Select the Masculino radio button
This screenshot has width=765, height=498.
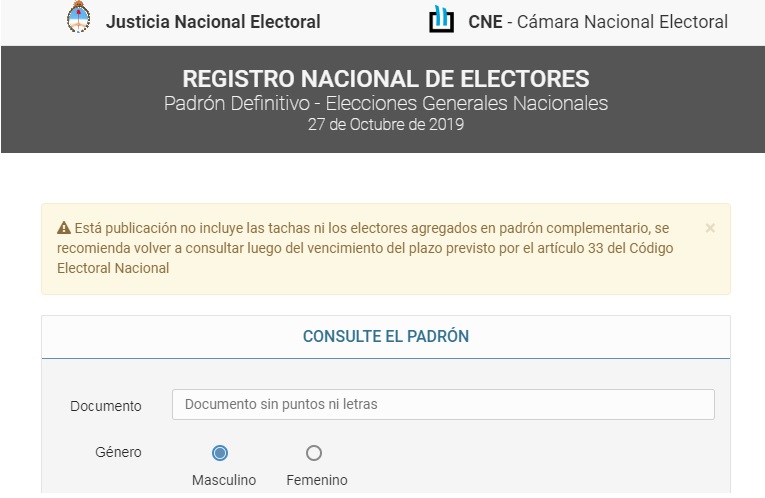coord(220,453)
